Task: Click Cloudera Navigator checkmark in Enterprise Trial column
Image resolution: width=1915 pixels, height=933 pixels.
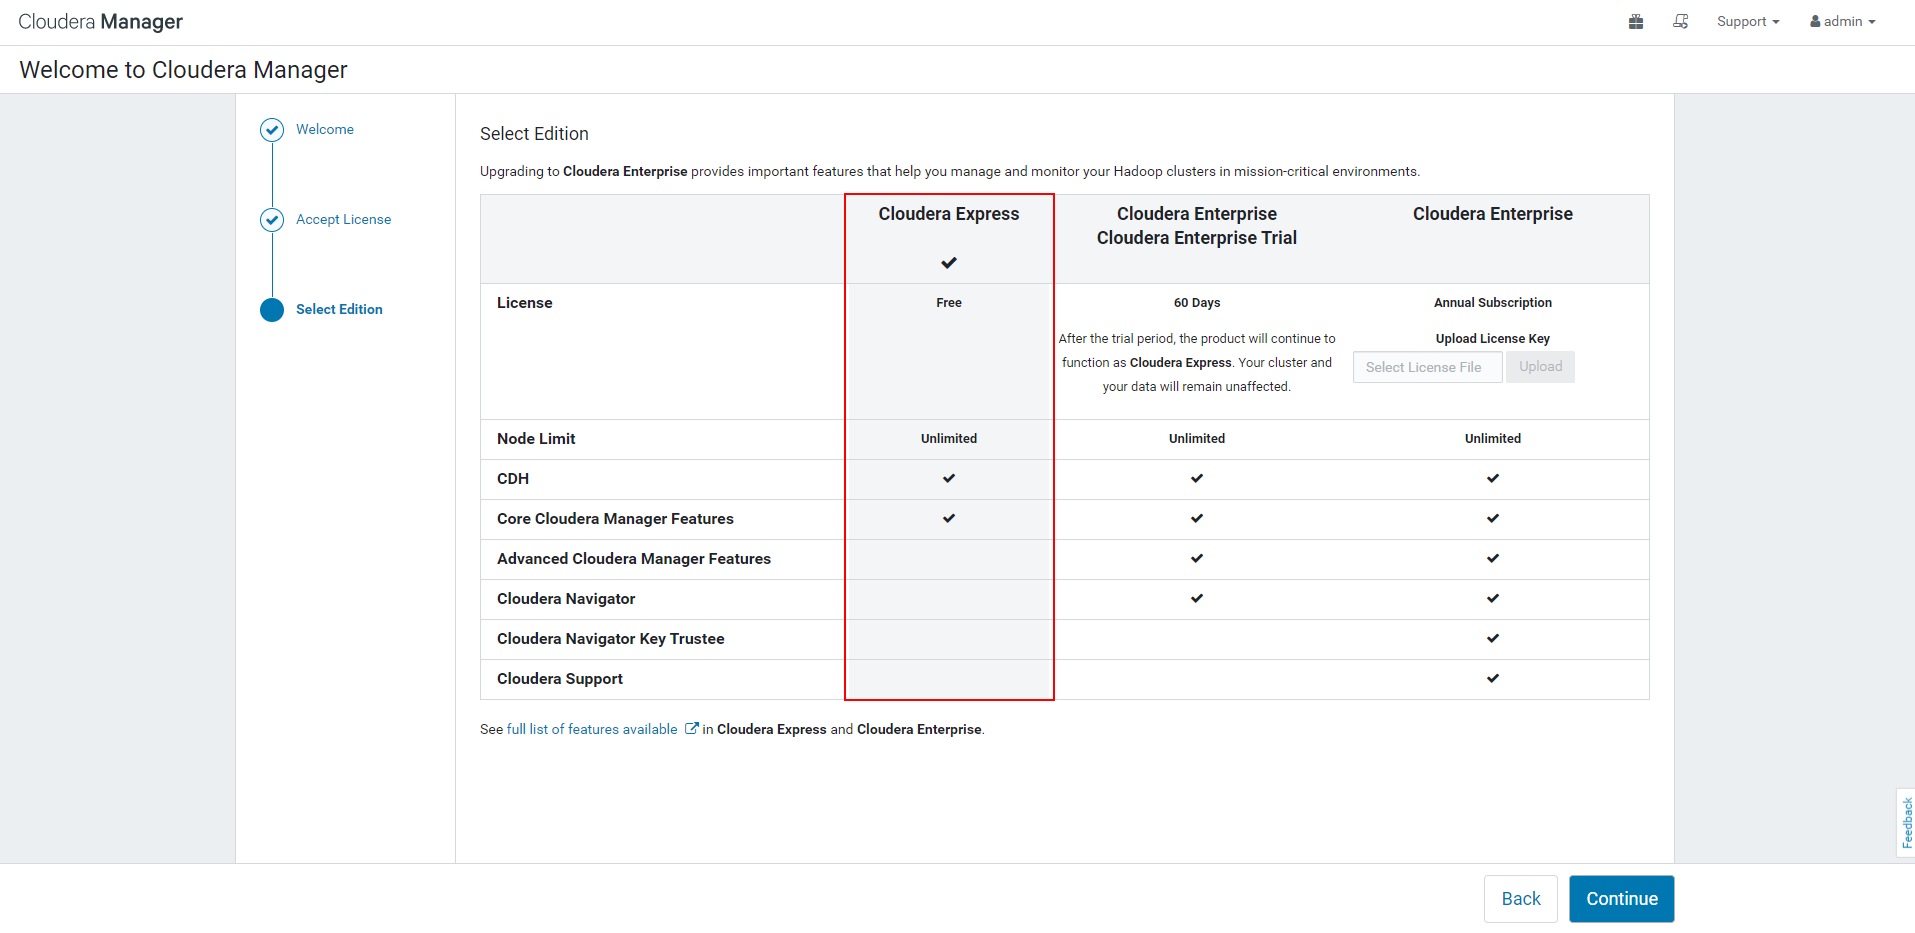Action: click(1197, 598)
